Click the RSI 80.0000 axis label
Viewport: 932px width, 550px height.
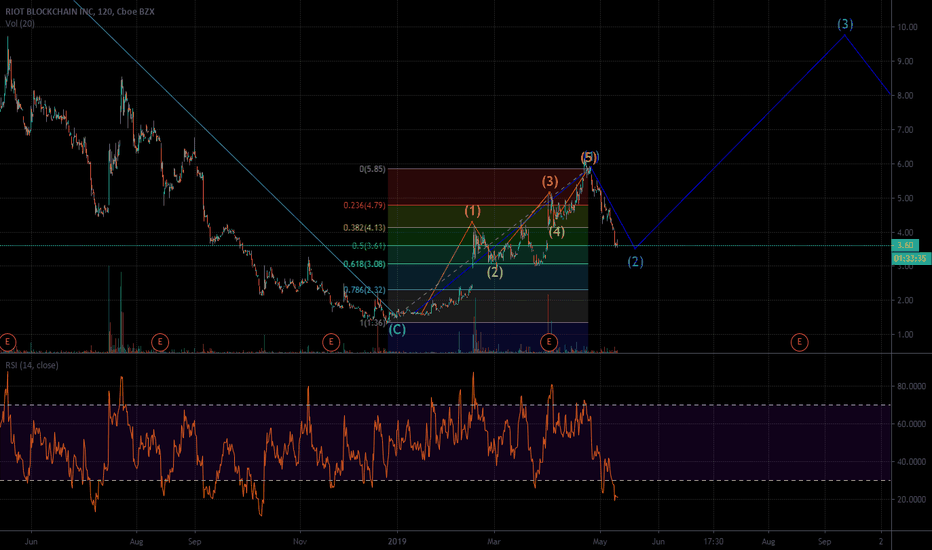[x=911, y=386]
